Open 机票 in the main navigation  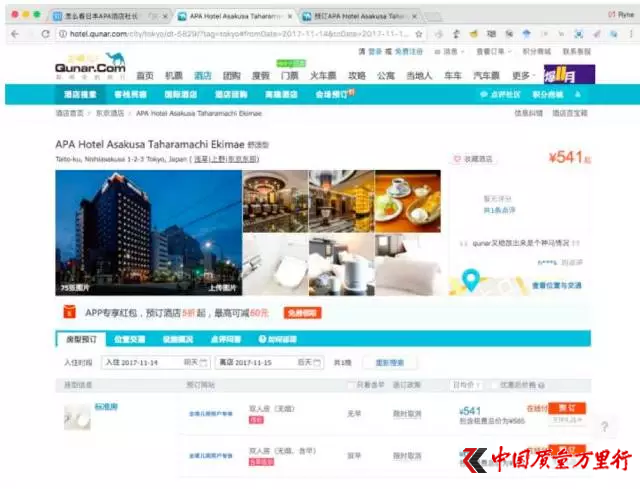click(173, 76)
